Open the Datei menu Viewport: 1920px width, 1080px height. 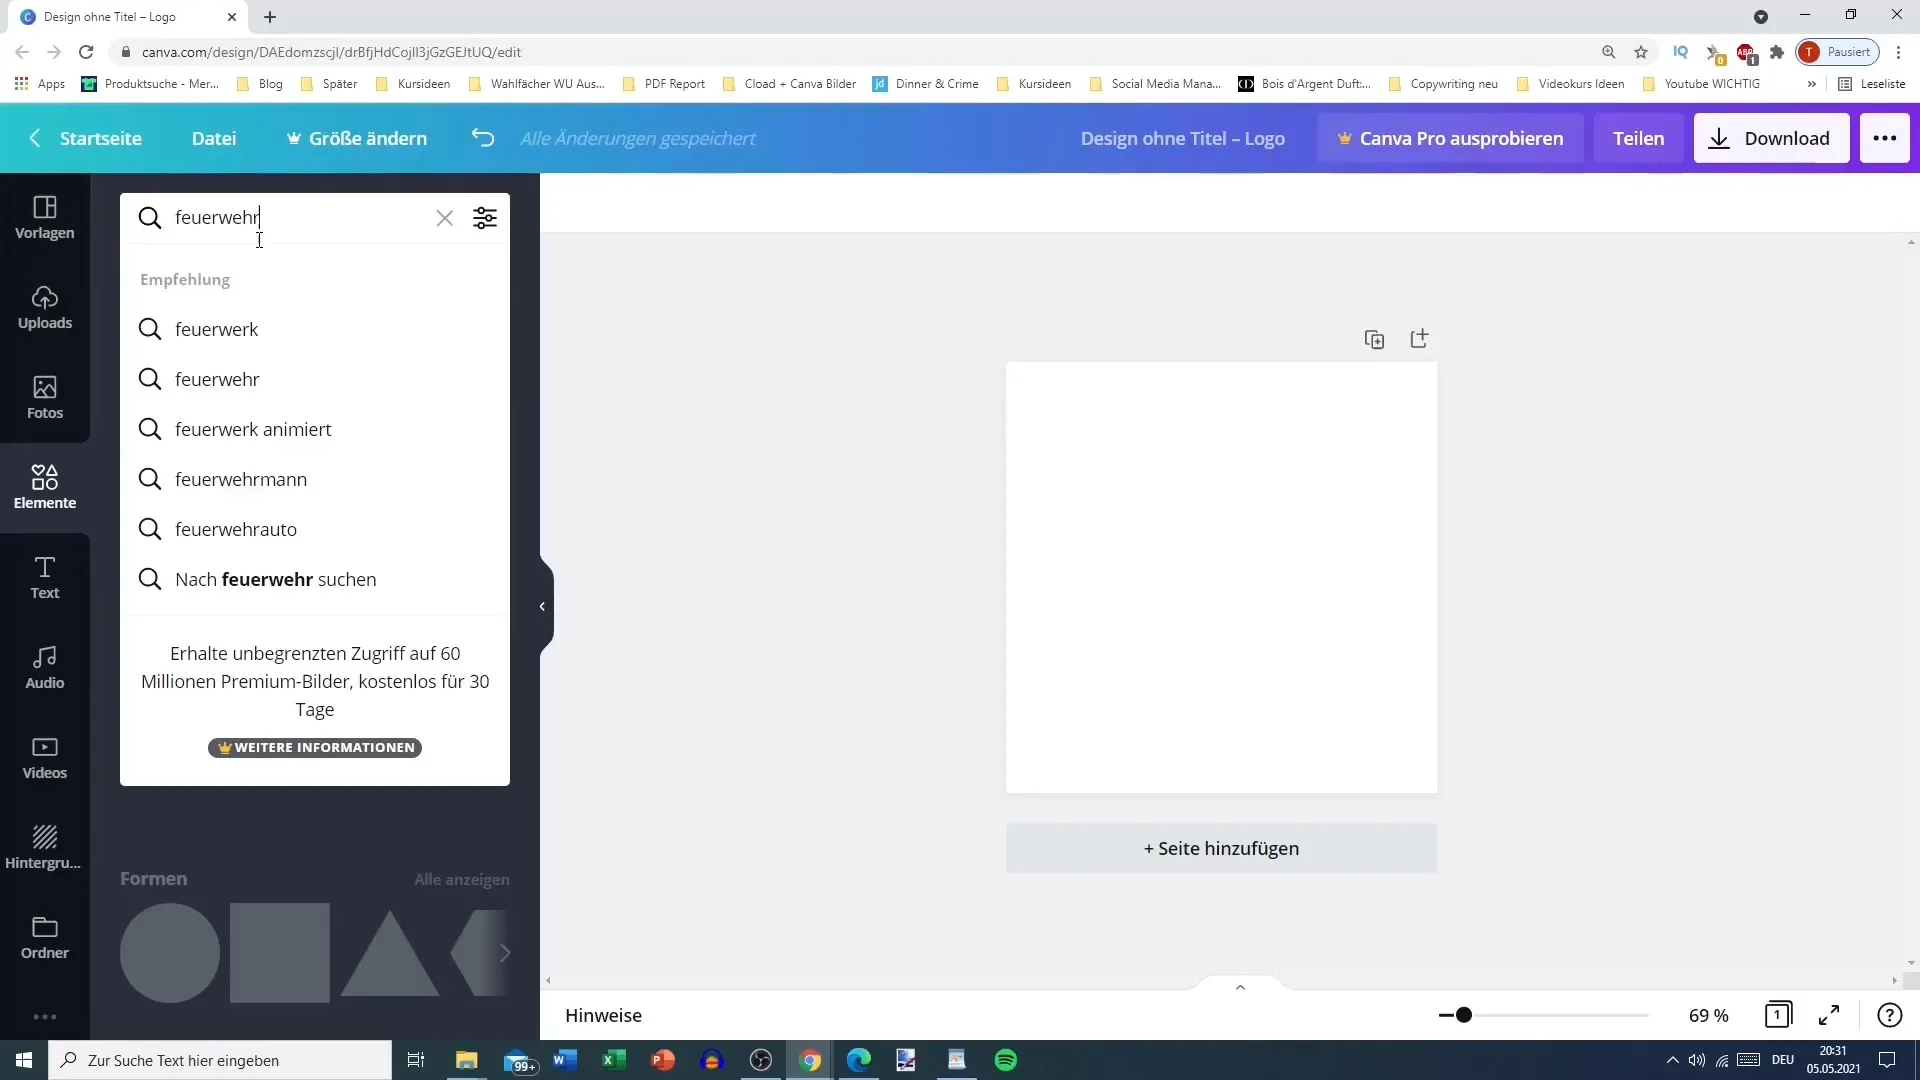point(214,137)
